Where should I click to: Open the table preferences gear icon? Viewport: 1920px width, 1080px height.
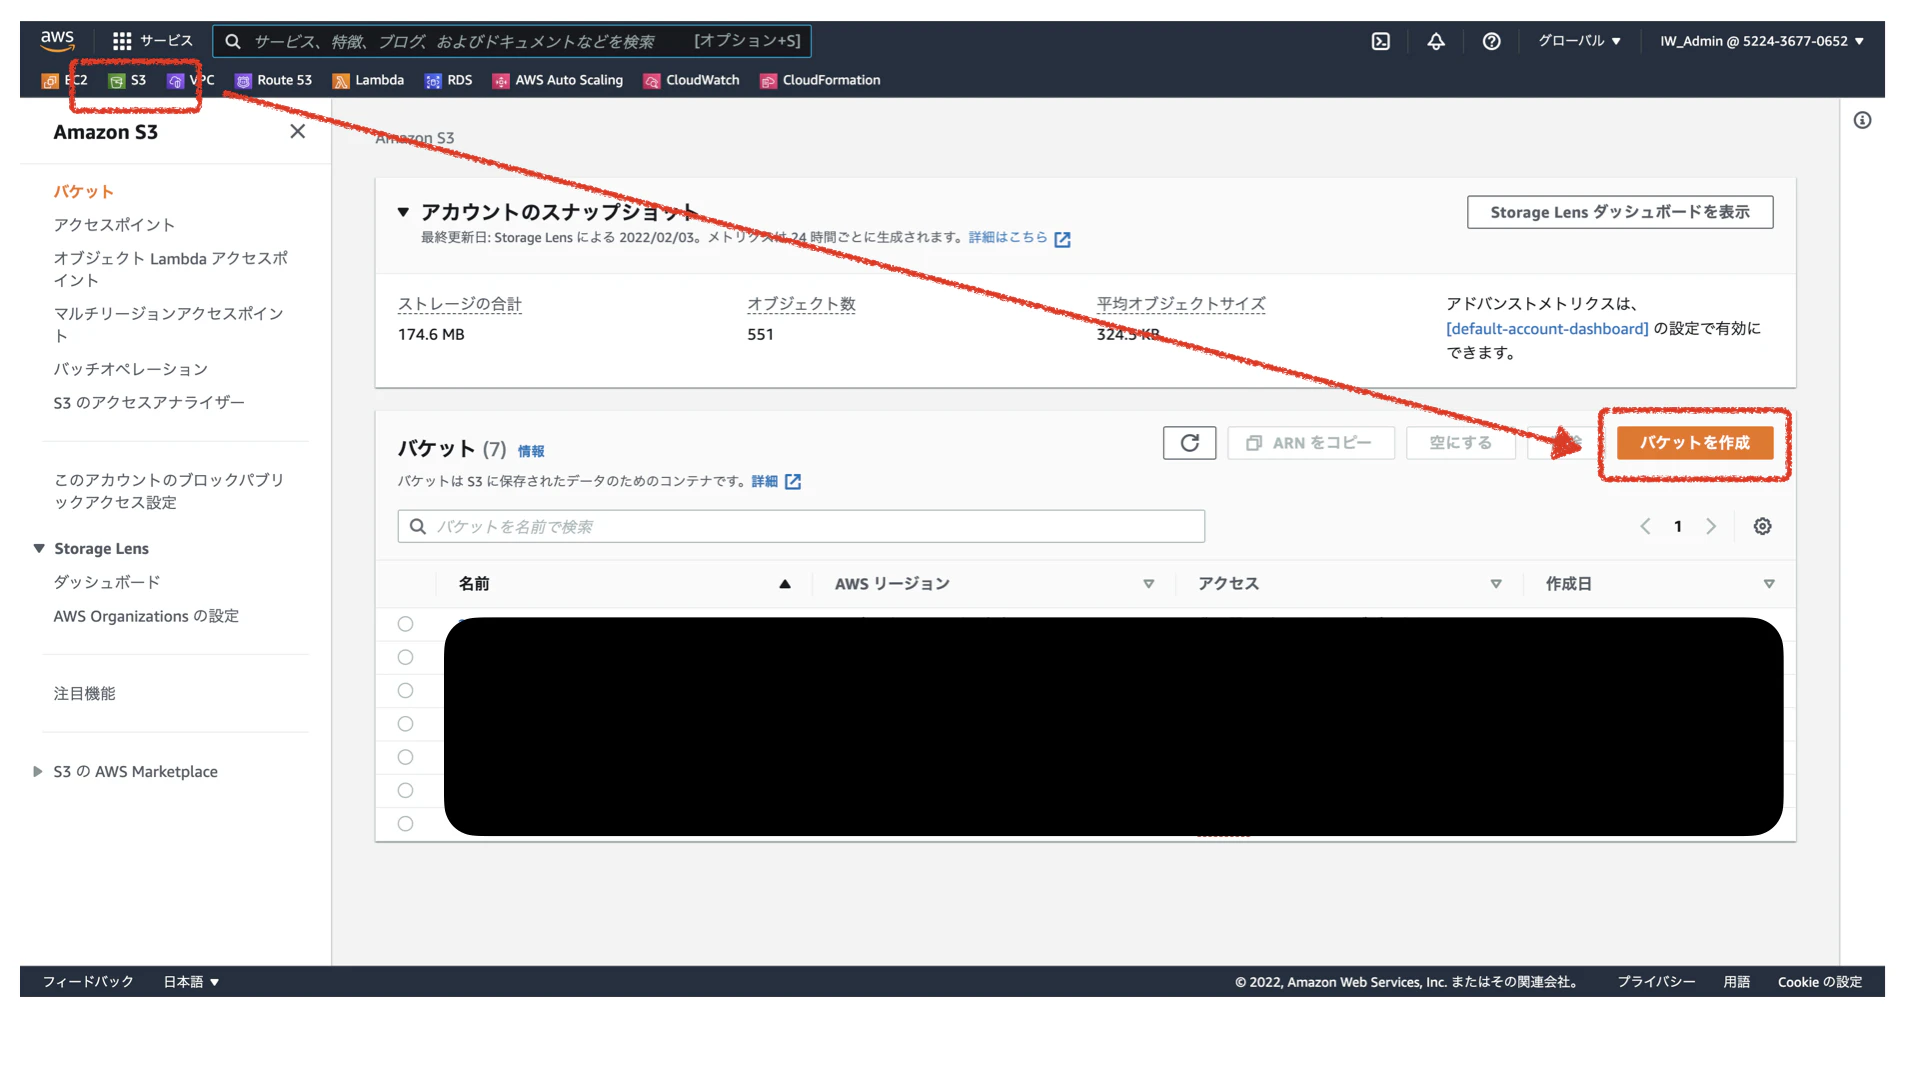click(1762, 527)
